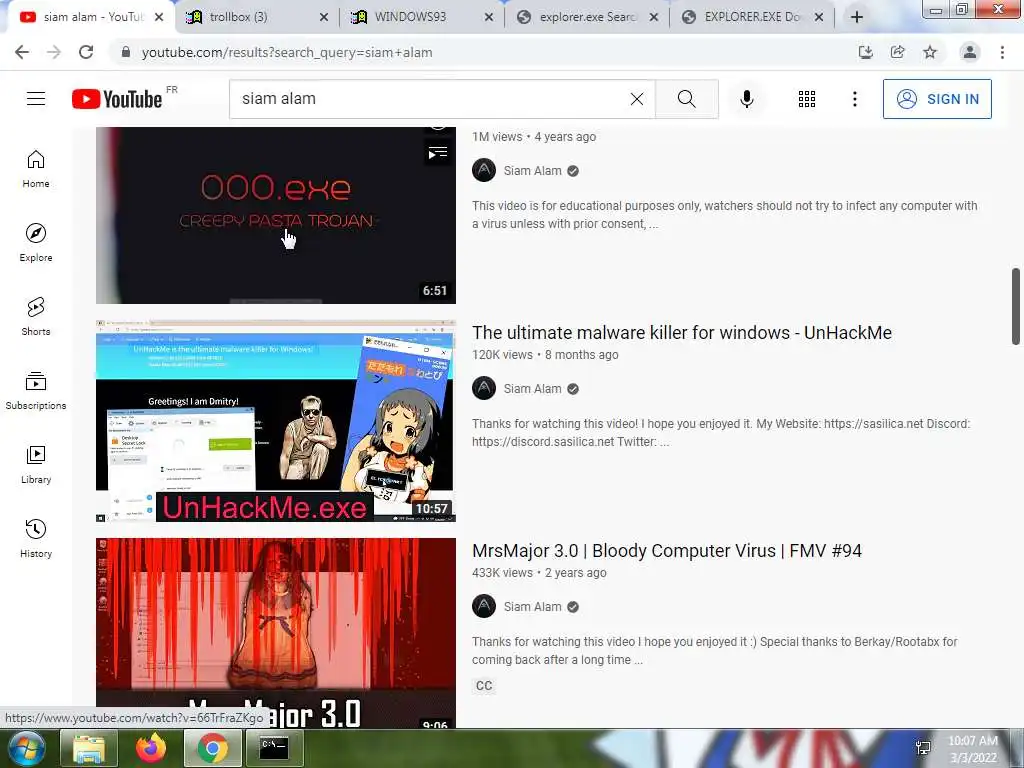Open the Windows Start button
This screenshot has height=768, width=1024.
[24, 748]
